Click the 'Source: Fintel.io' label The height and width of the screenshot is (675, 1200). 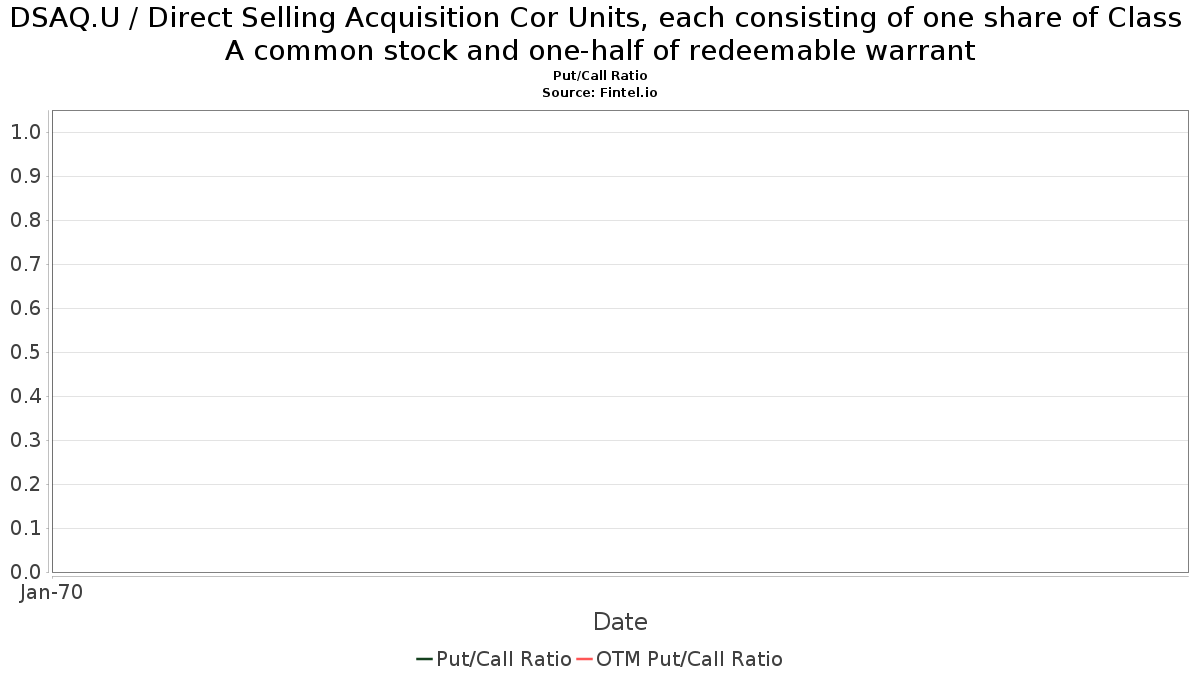(600, 92)
